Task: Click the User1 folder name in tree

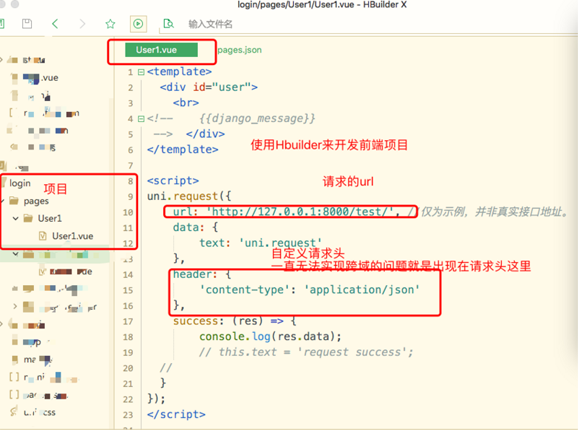Action: pyautogui.click(x=49, y=219)
